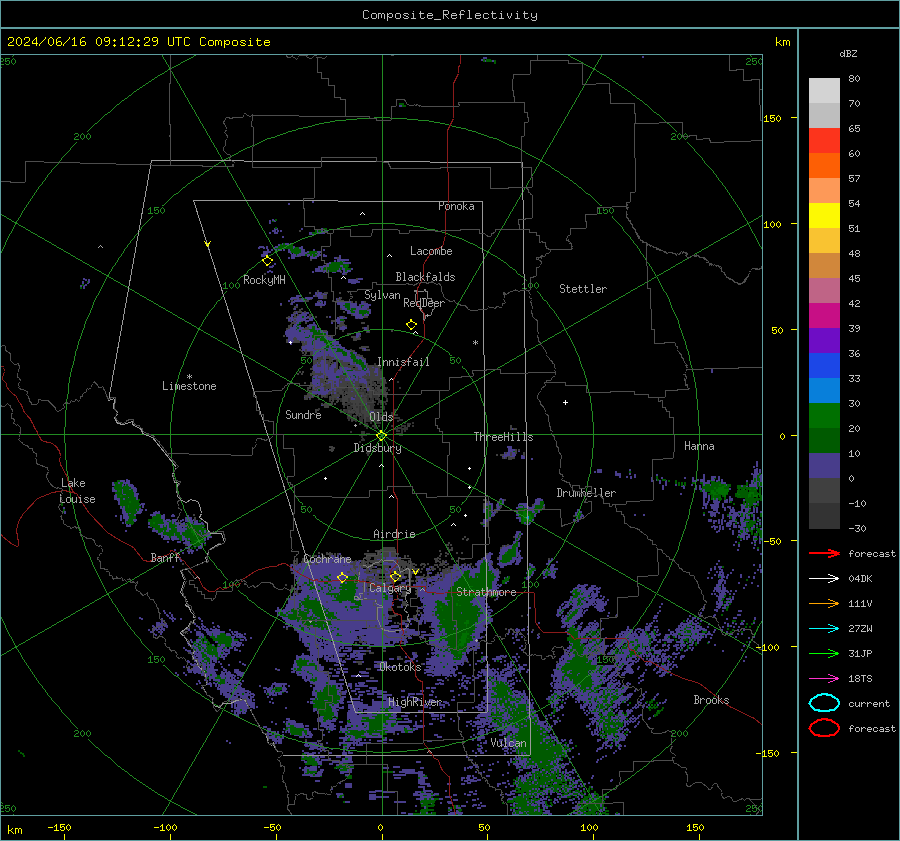
Task: Click the red forecast ellipse icon
Action: click(824, 728)
